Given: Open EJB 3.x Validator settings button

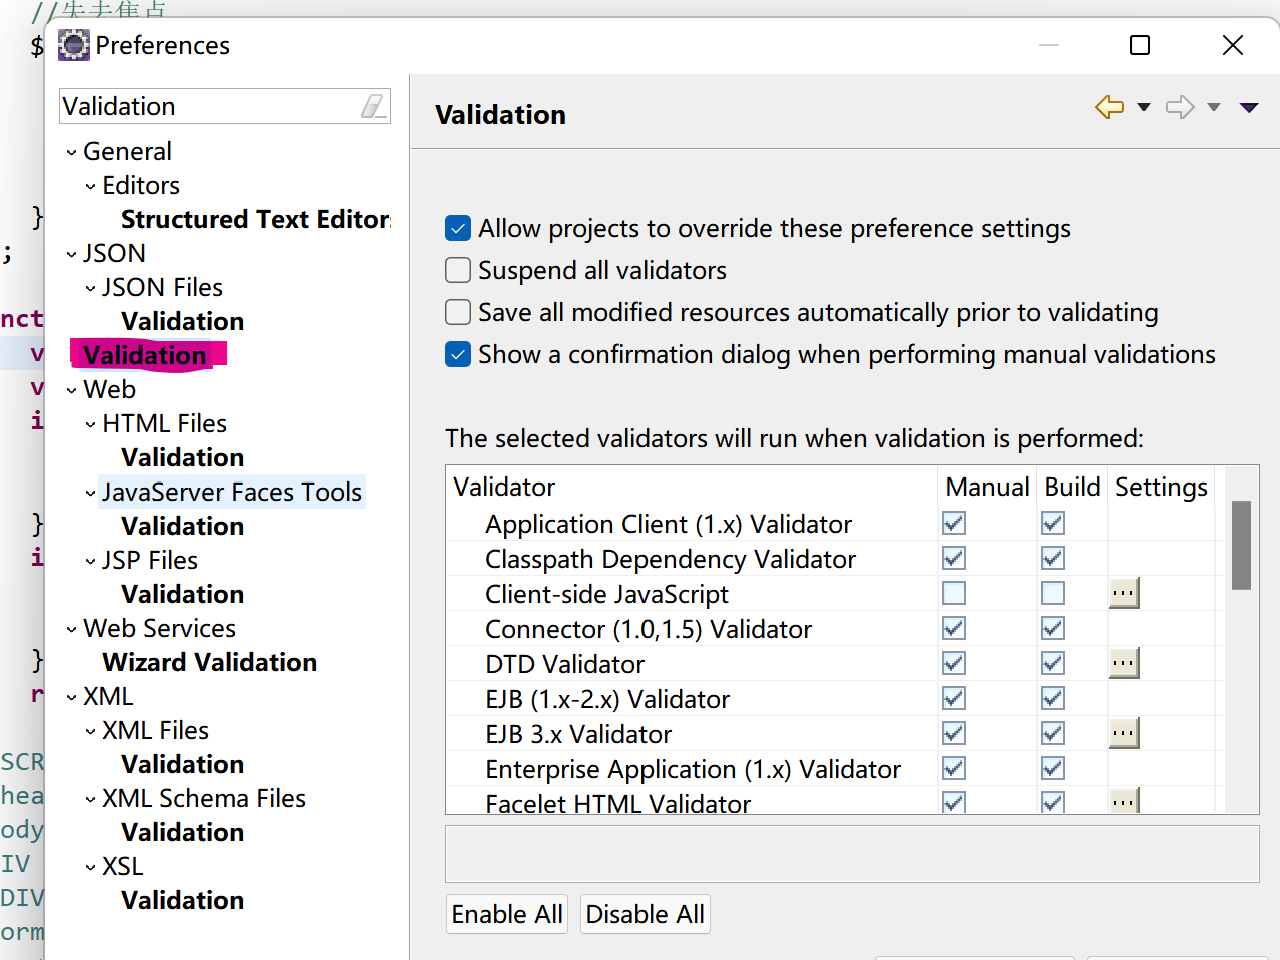Looking at the screenshot, I should click(1123, 733).
